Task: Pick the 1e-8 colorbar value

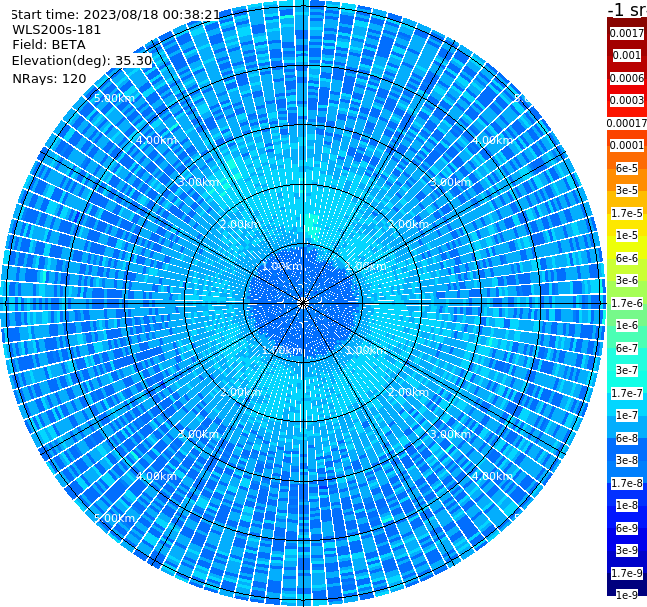Action: coord(627,505)
